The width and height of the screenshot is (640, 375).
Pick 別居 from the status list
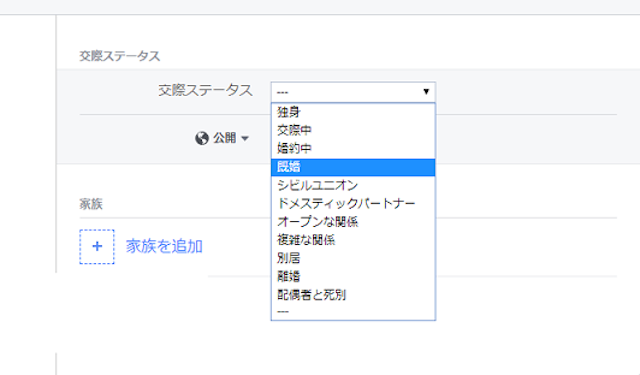tap(353, 258)
